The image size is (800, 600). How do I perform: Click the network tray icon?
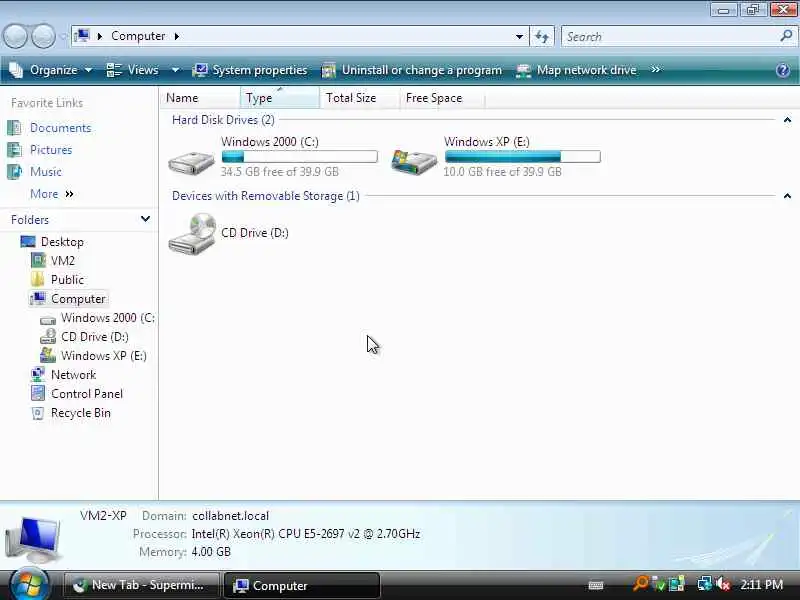click(x=704, y=584)
